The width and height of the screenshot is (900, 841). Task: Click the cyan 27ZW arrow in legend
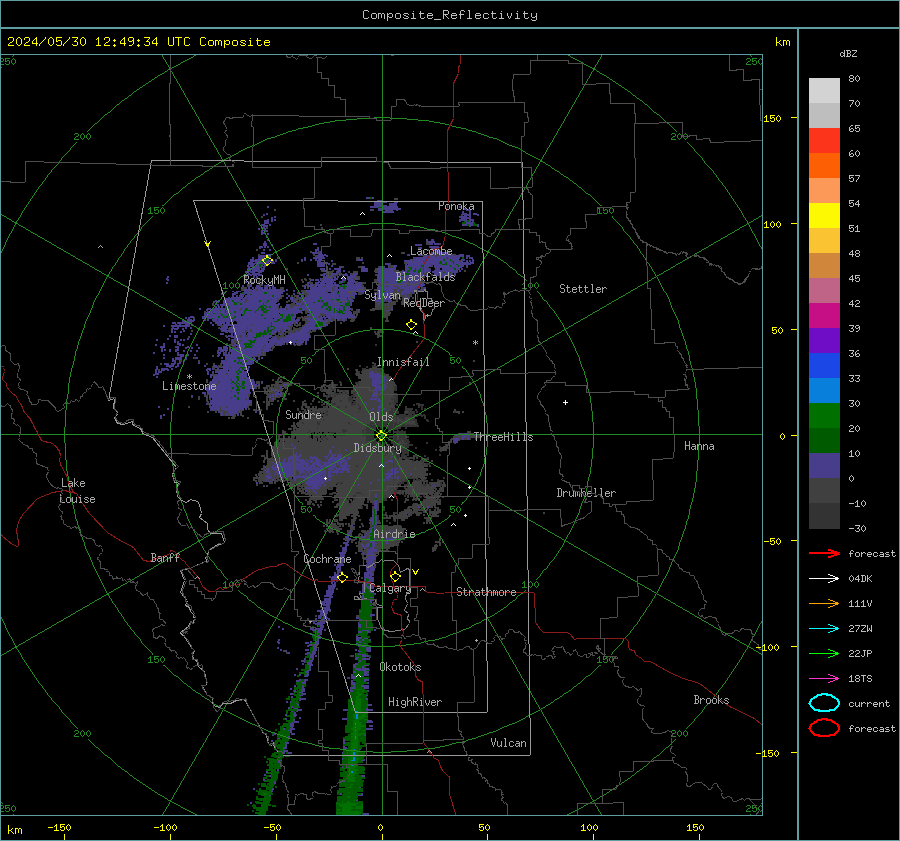click(824, 629)
